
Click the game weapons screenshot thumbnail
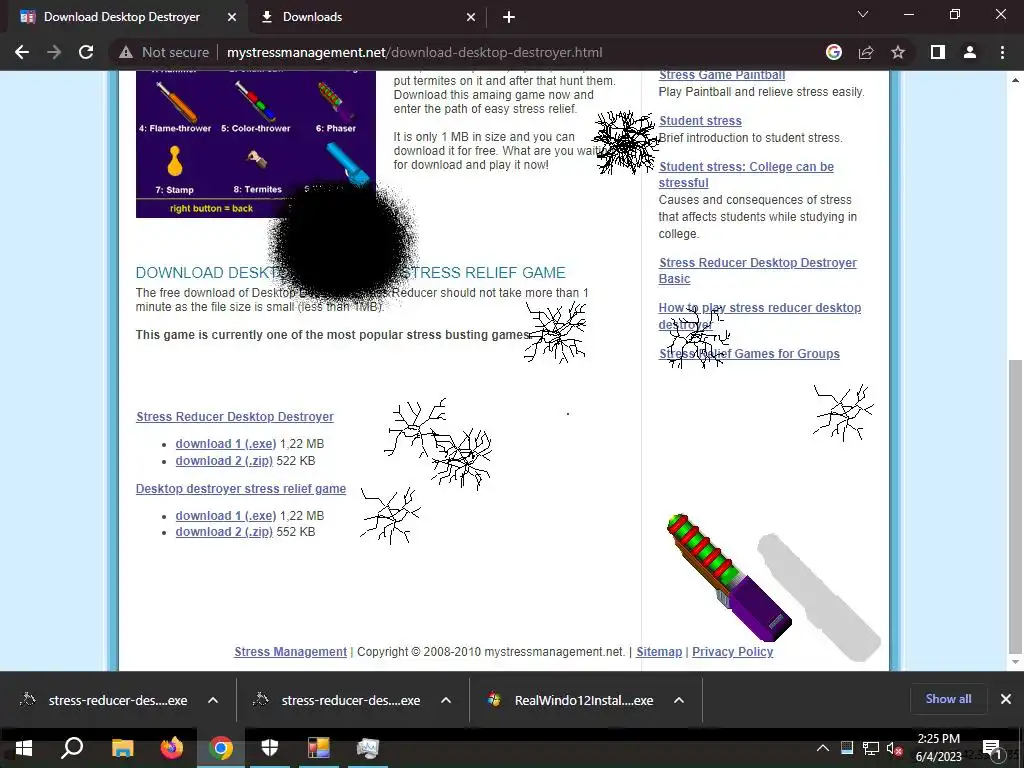(255, 144)
